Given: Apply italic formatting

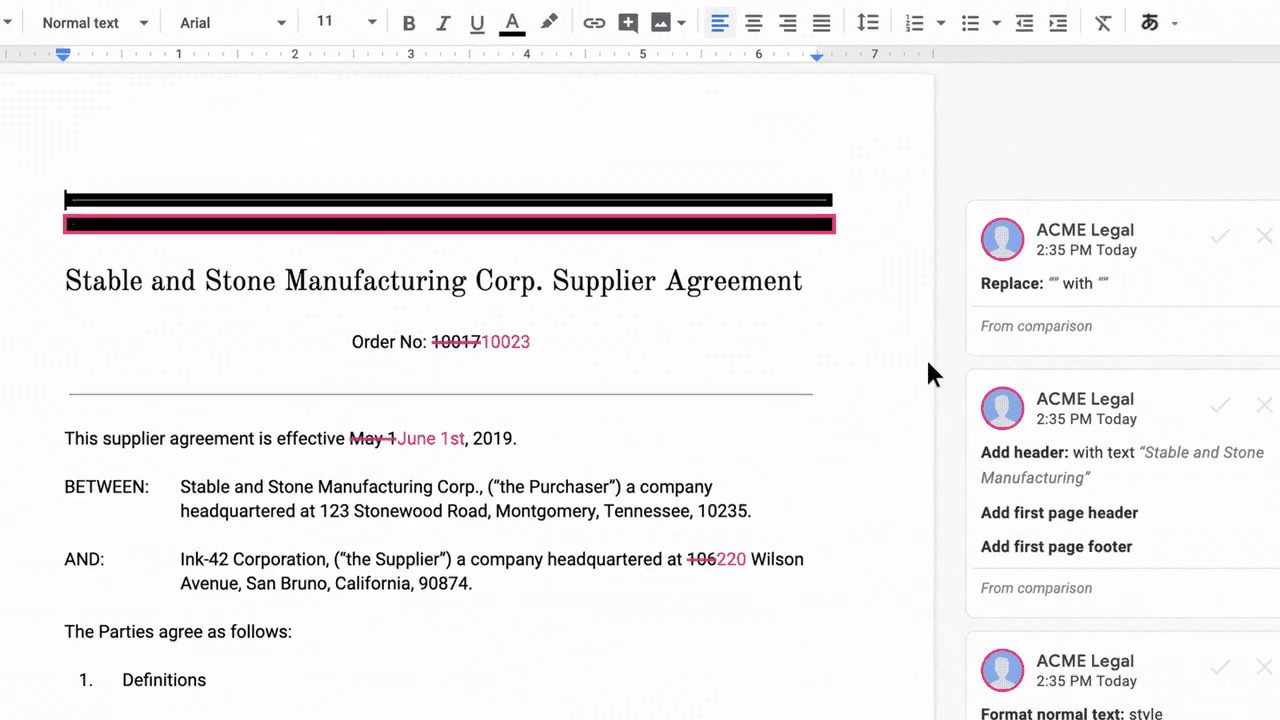Looking at the screenshot, I should pos(443,22).
